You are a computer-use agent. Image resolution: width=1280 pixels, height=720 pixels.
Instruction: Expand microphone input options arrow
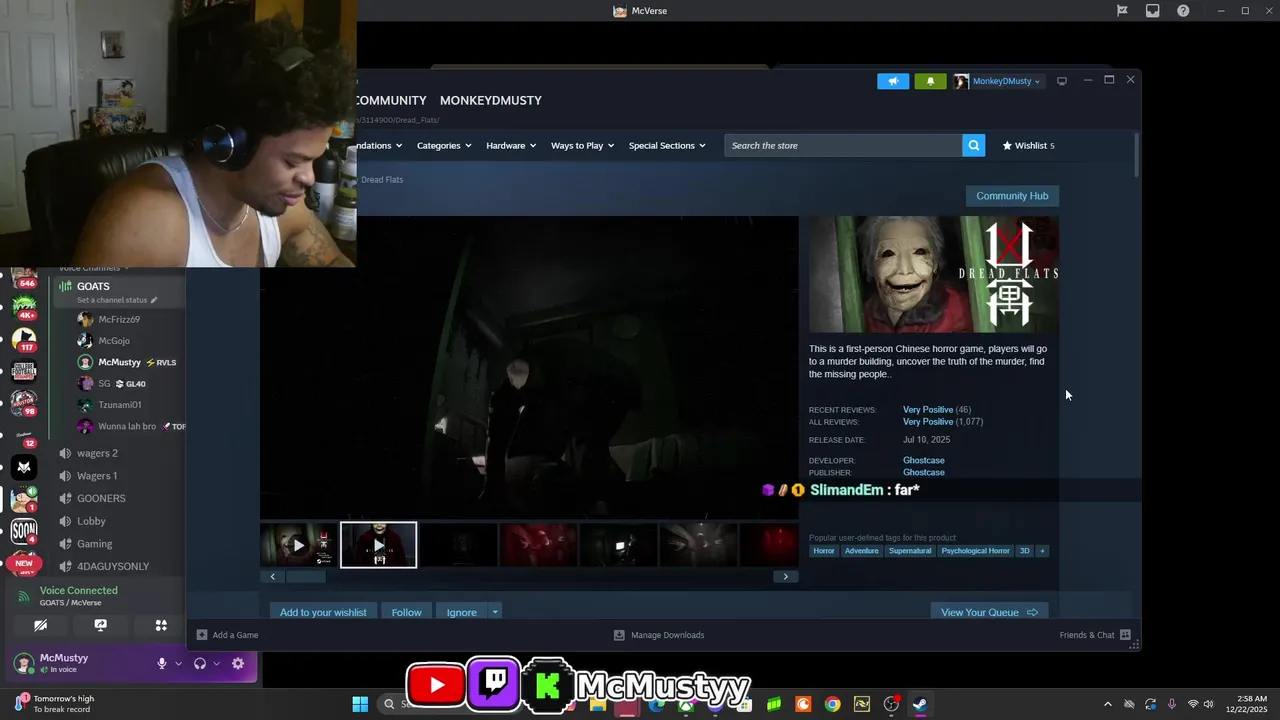click(179, 663)
